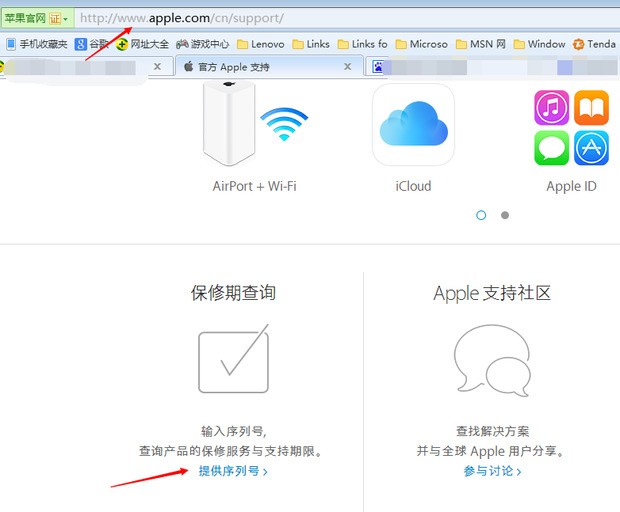The width and height of the screenshot is (620, 512).
Task: Click the blue App Store icon
Action: point(592,148)
